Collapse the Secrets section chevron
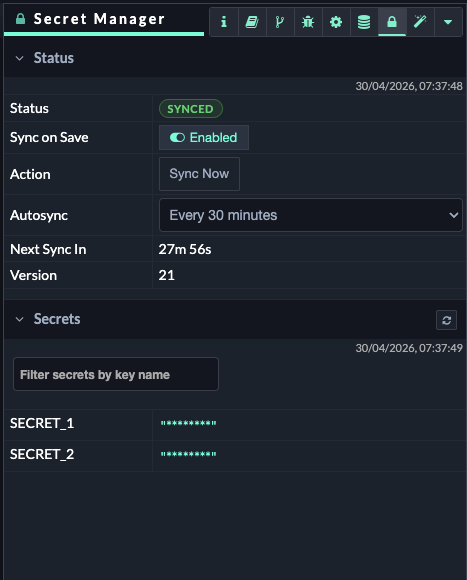Screen dimensions: 467x580 pos(20,319)
